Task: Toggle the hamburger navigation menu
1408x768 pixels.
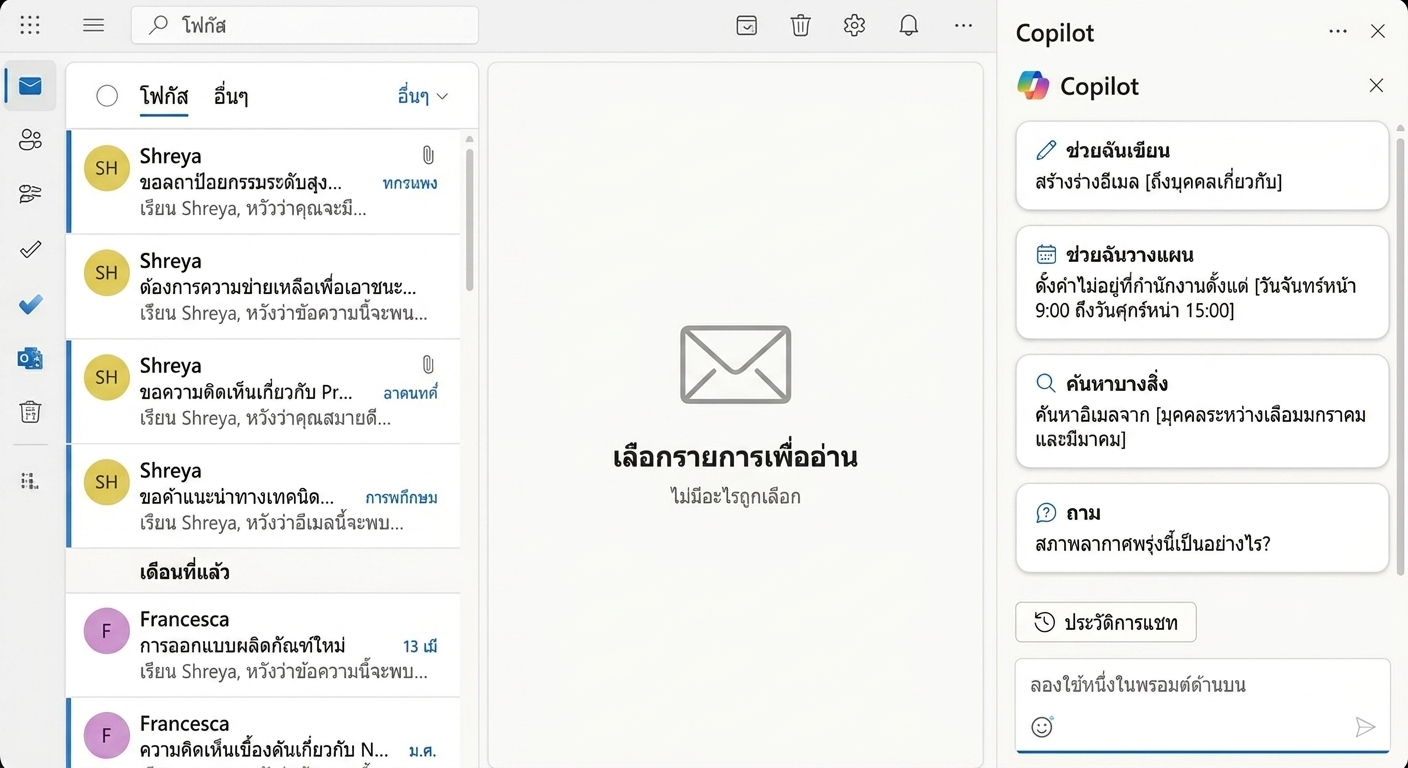Action: 94,26
